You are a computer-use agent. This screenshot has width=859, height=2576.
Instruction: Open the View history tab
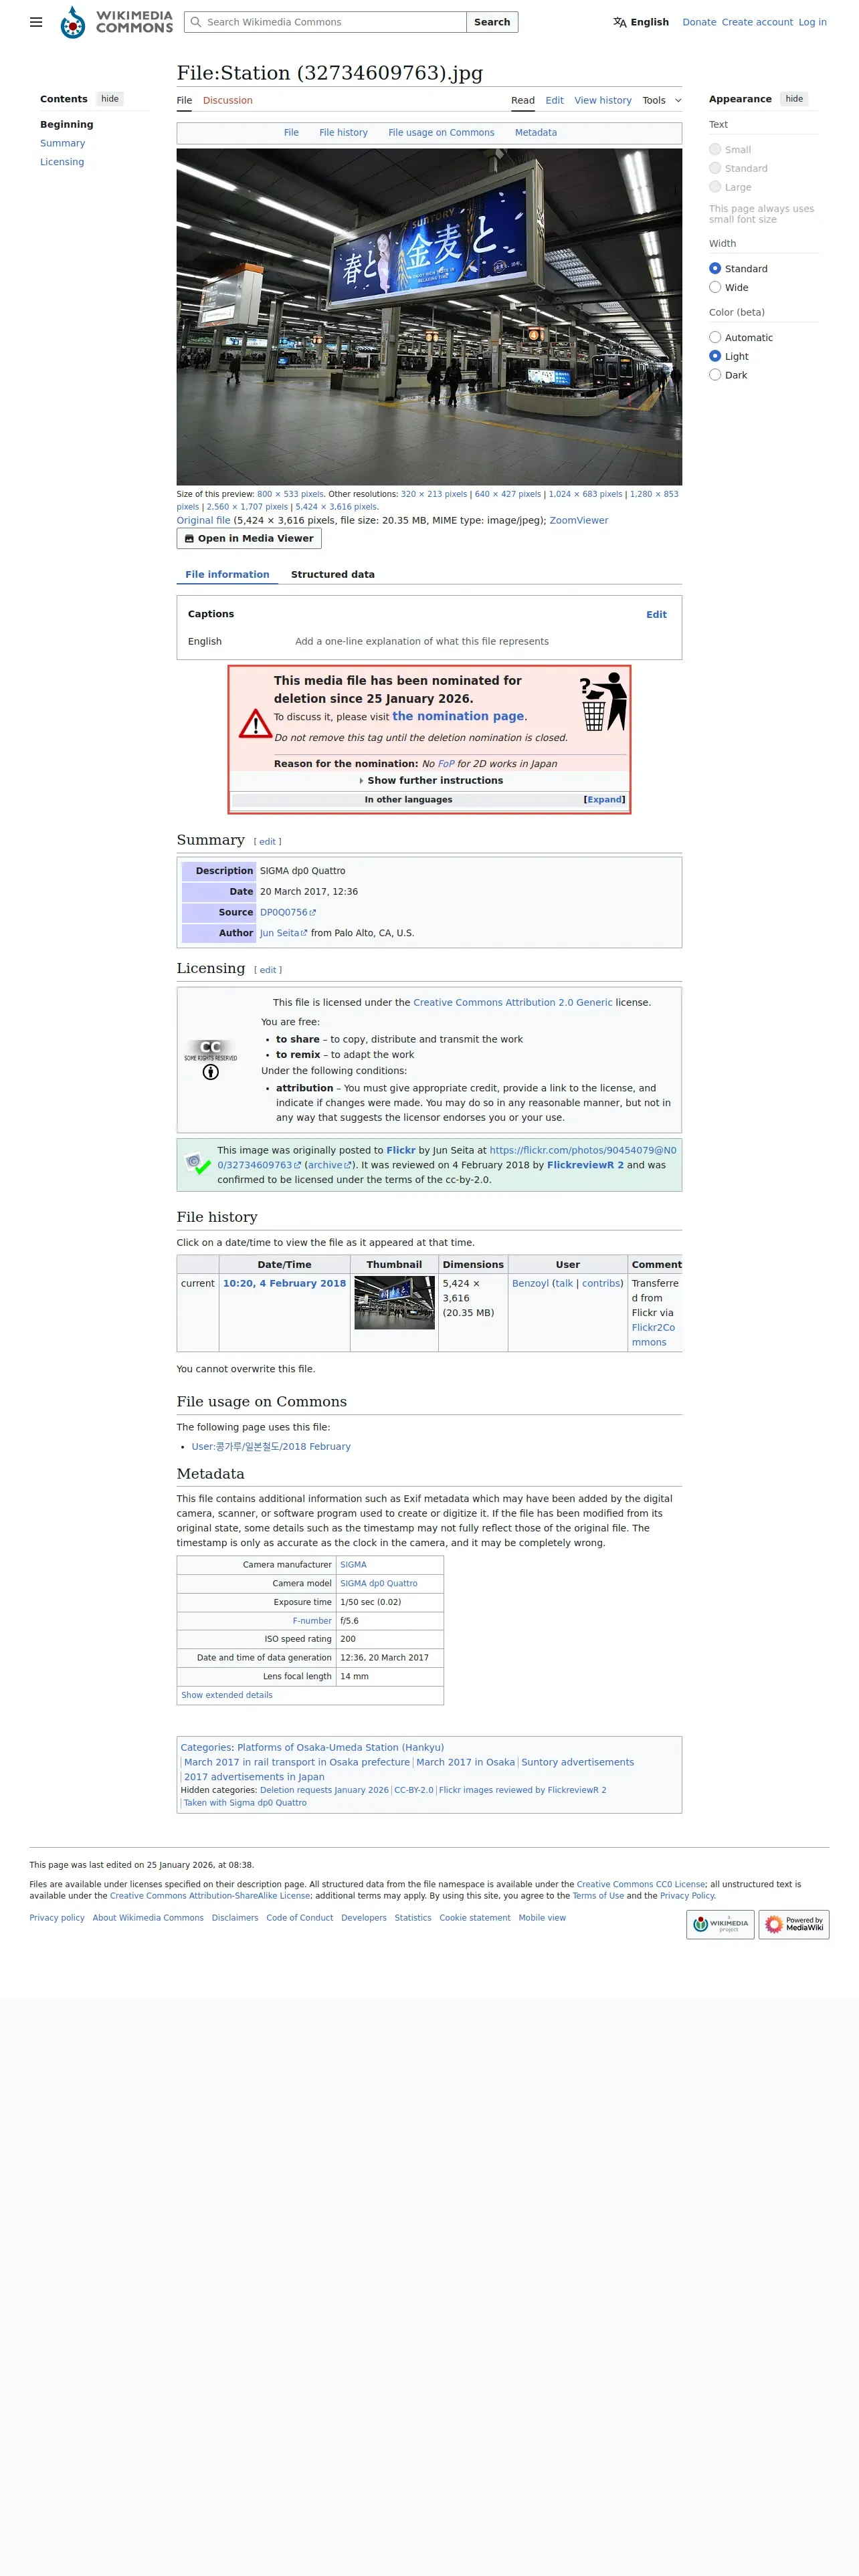pyautogui.click(x=603, y=100)
